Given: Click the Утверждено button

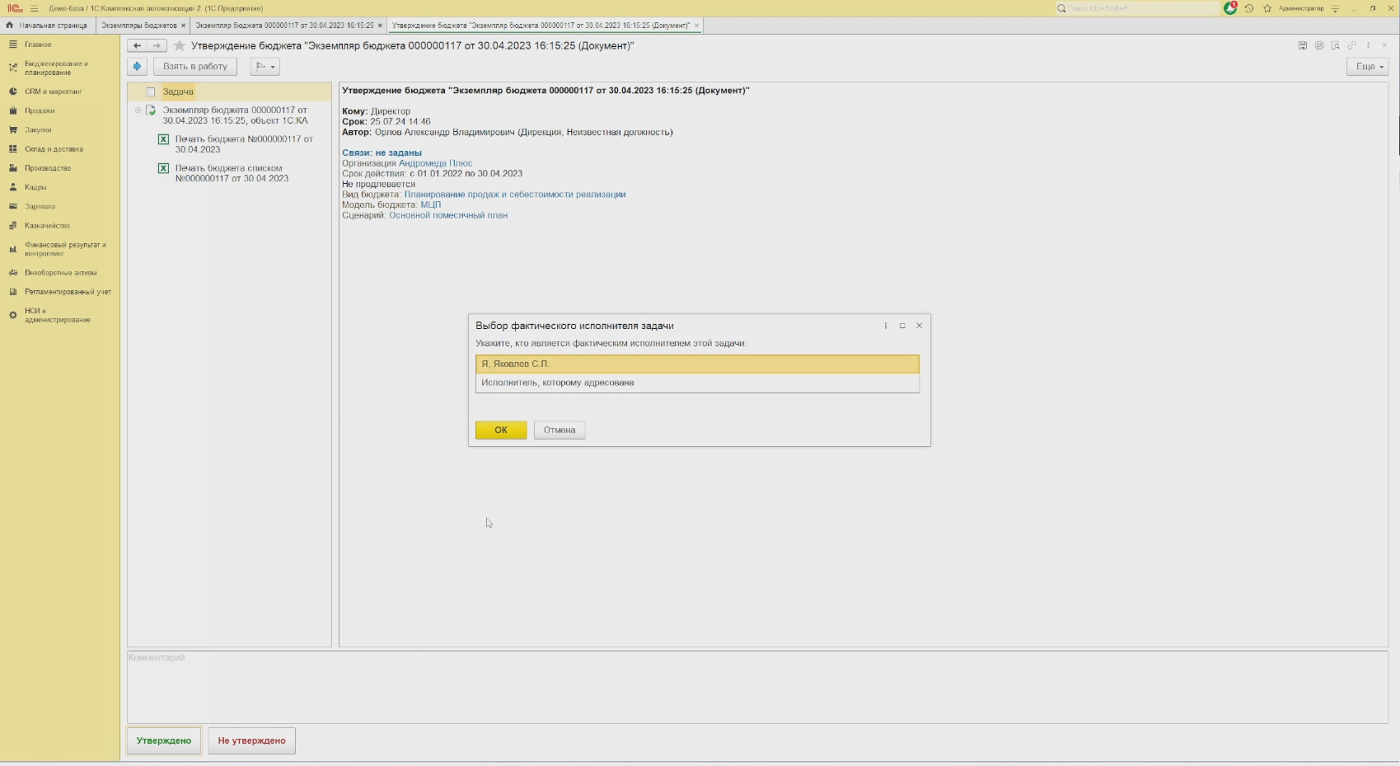Looking at the screenshot, I should [x=164, y=741].
